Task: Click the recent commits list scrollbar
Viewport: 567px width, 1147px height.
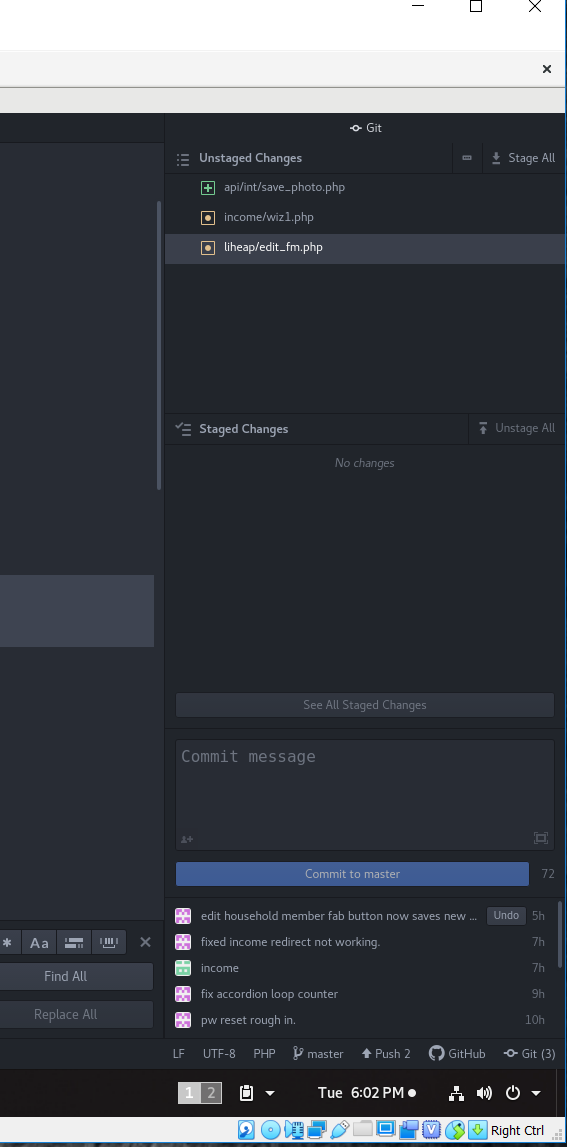Action: pos(561,933)
